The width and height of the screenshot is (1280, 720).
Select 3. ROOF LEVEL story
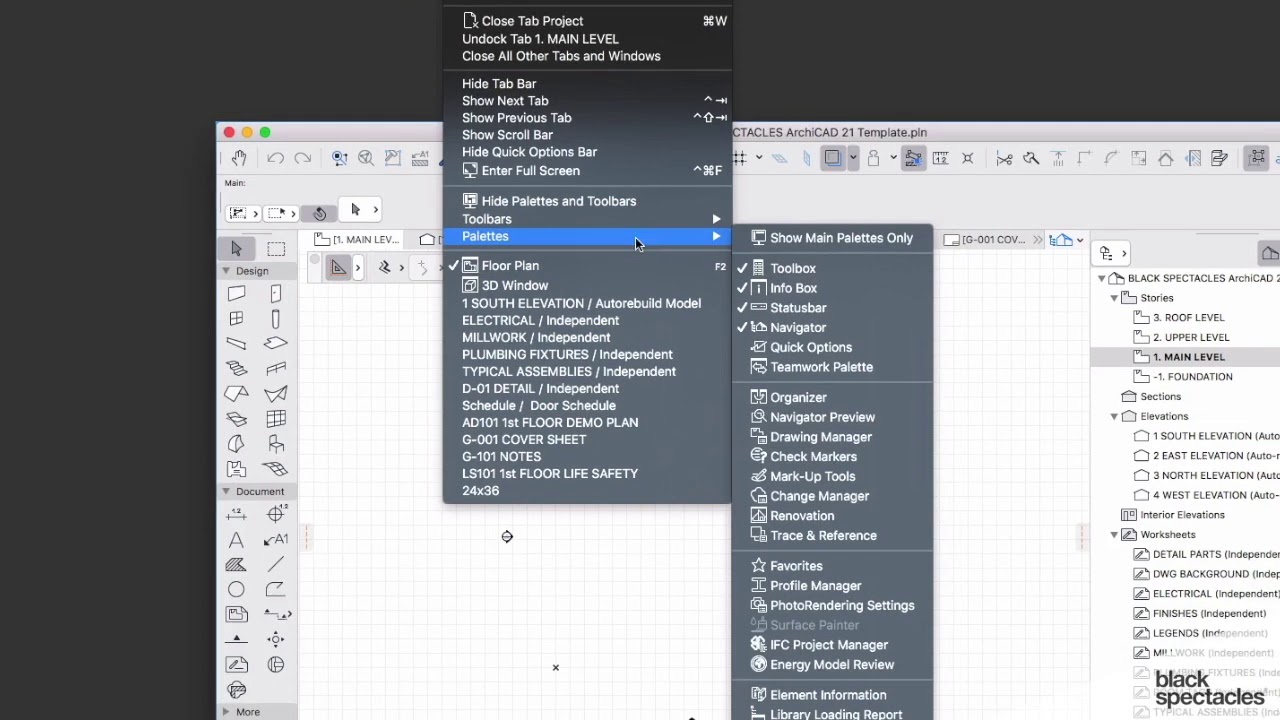click(1188, 318)
